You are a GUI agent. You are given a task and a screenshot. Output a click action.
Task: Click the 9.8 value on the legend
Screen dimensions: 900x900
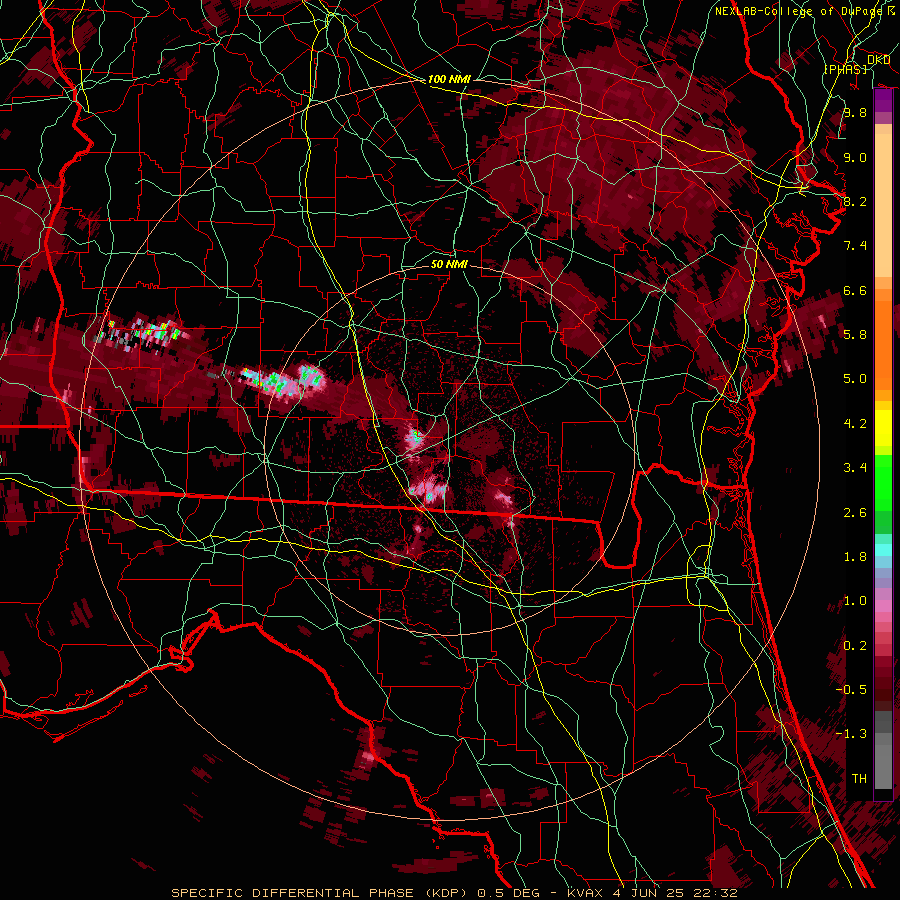pos(855,112)
